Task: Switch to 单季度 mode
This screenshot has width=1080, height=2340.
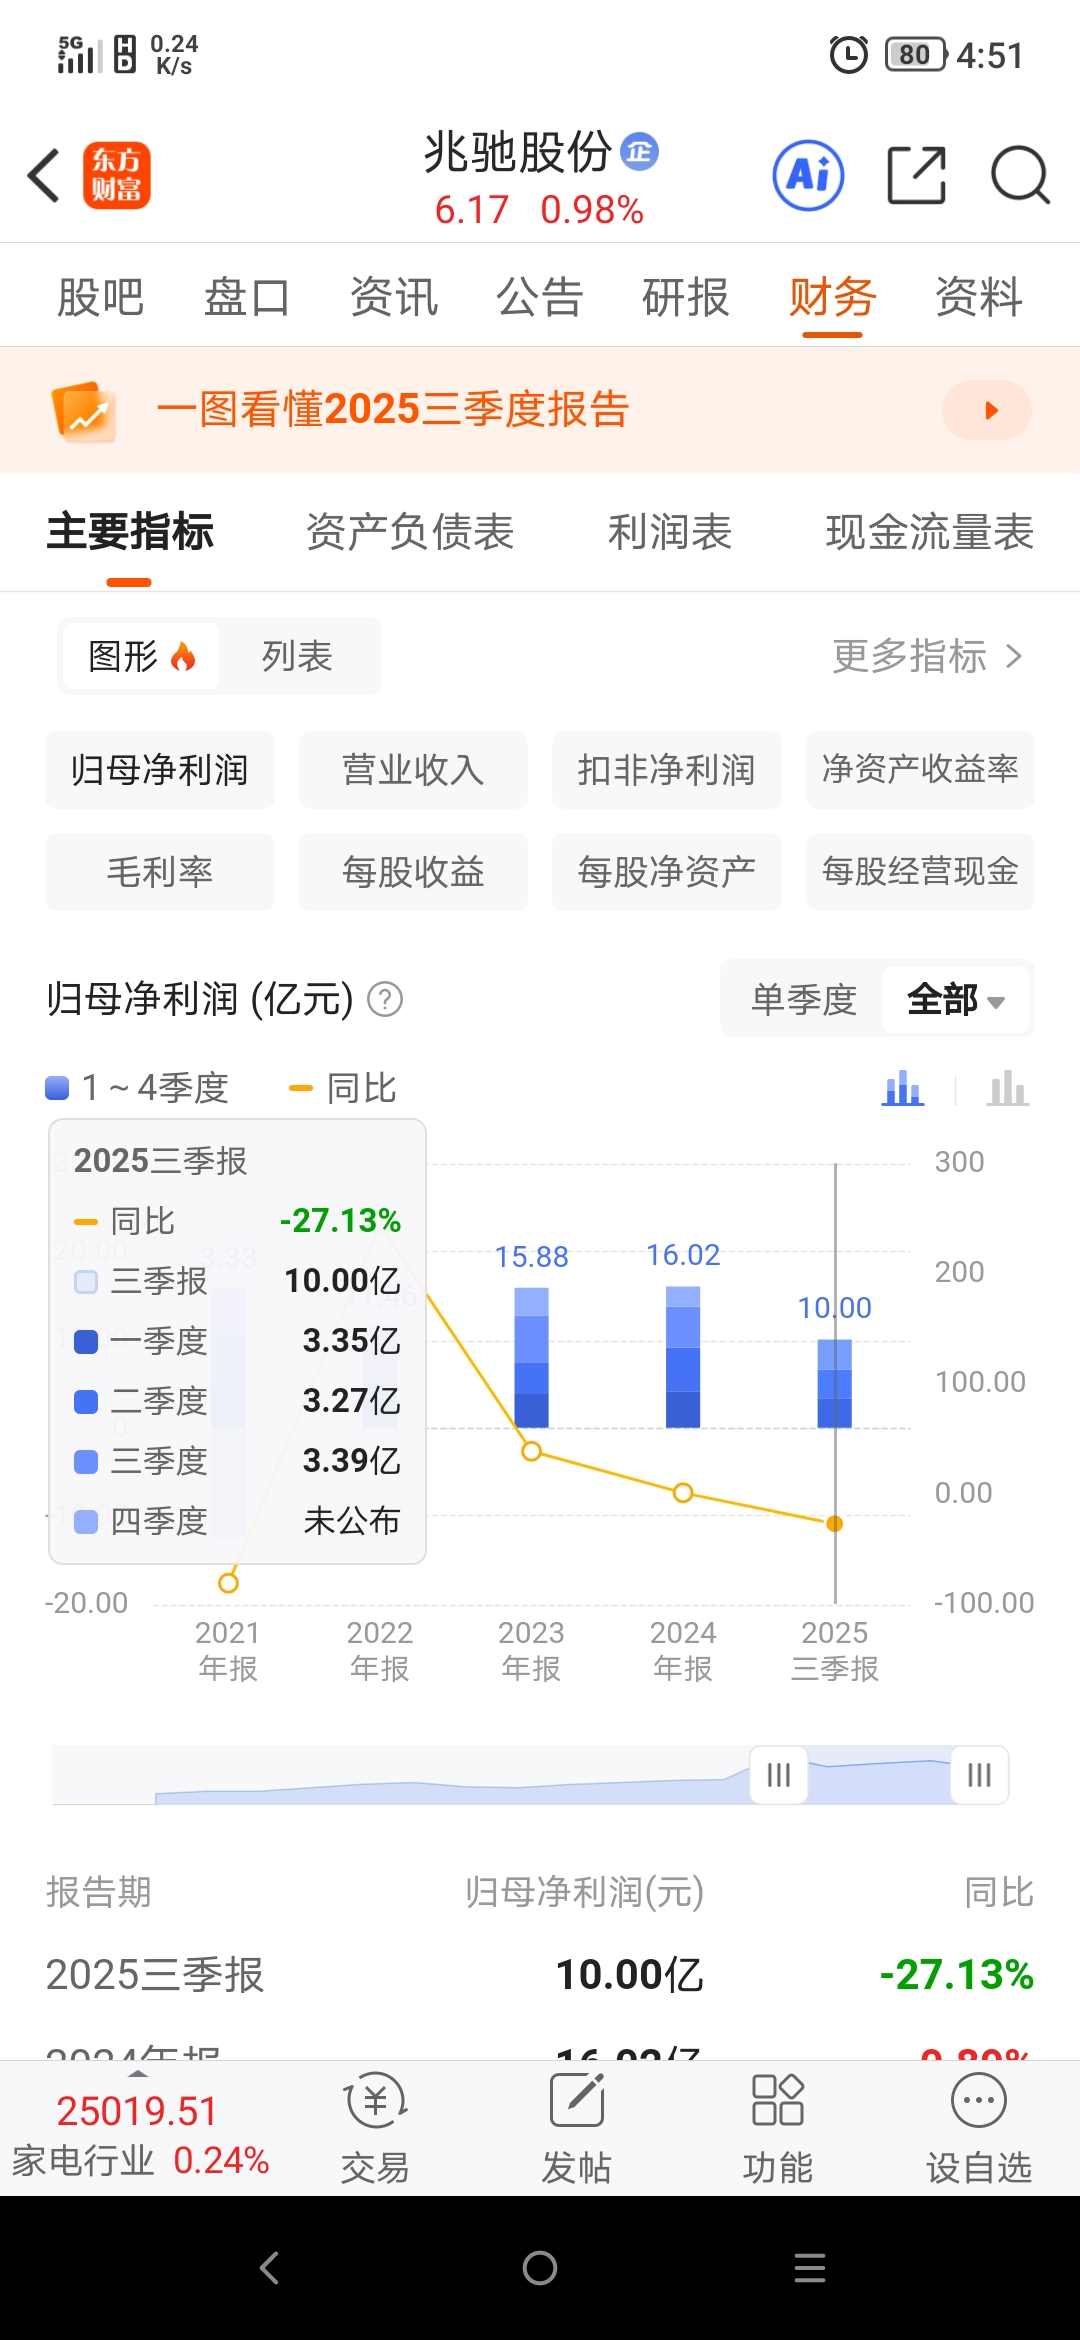Action: tap(804, 999)
